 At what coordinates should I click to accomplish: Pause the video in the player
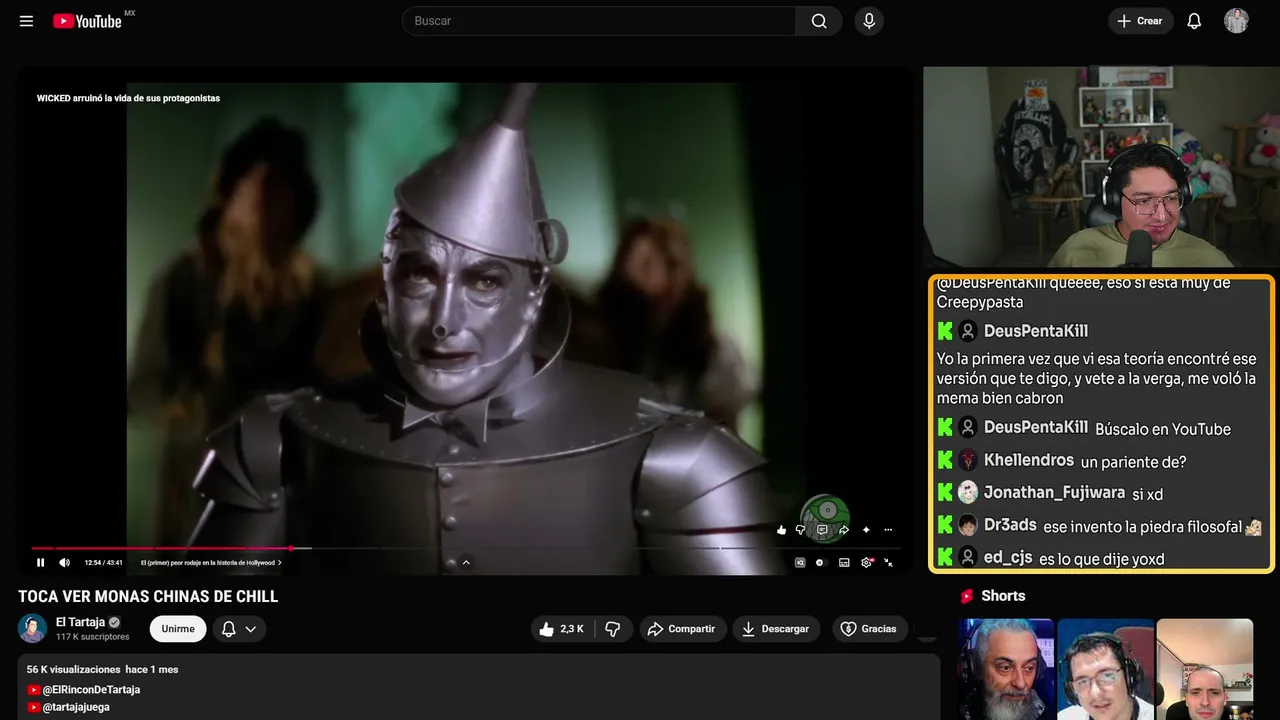[41, 562]
